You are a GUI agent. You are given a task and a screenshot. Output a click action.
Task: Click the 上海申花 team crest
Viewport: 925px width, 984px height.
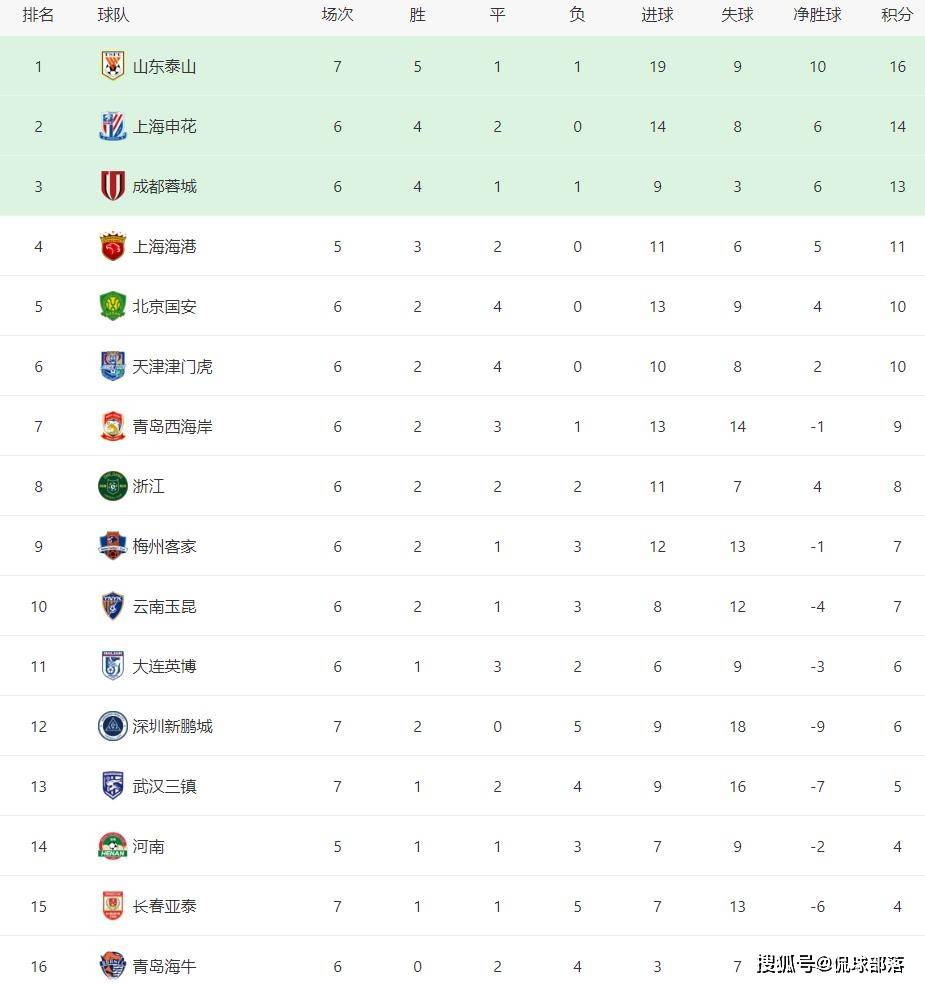pos(113,126)
